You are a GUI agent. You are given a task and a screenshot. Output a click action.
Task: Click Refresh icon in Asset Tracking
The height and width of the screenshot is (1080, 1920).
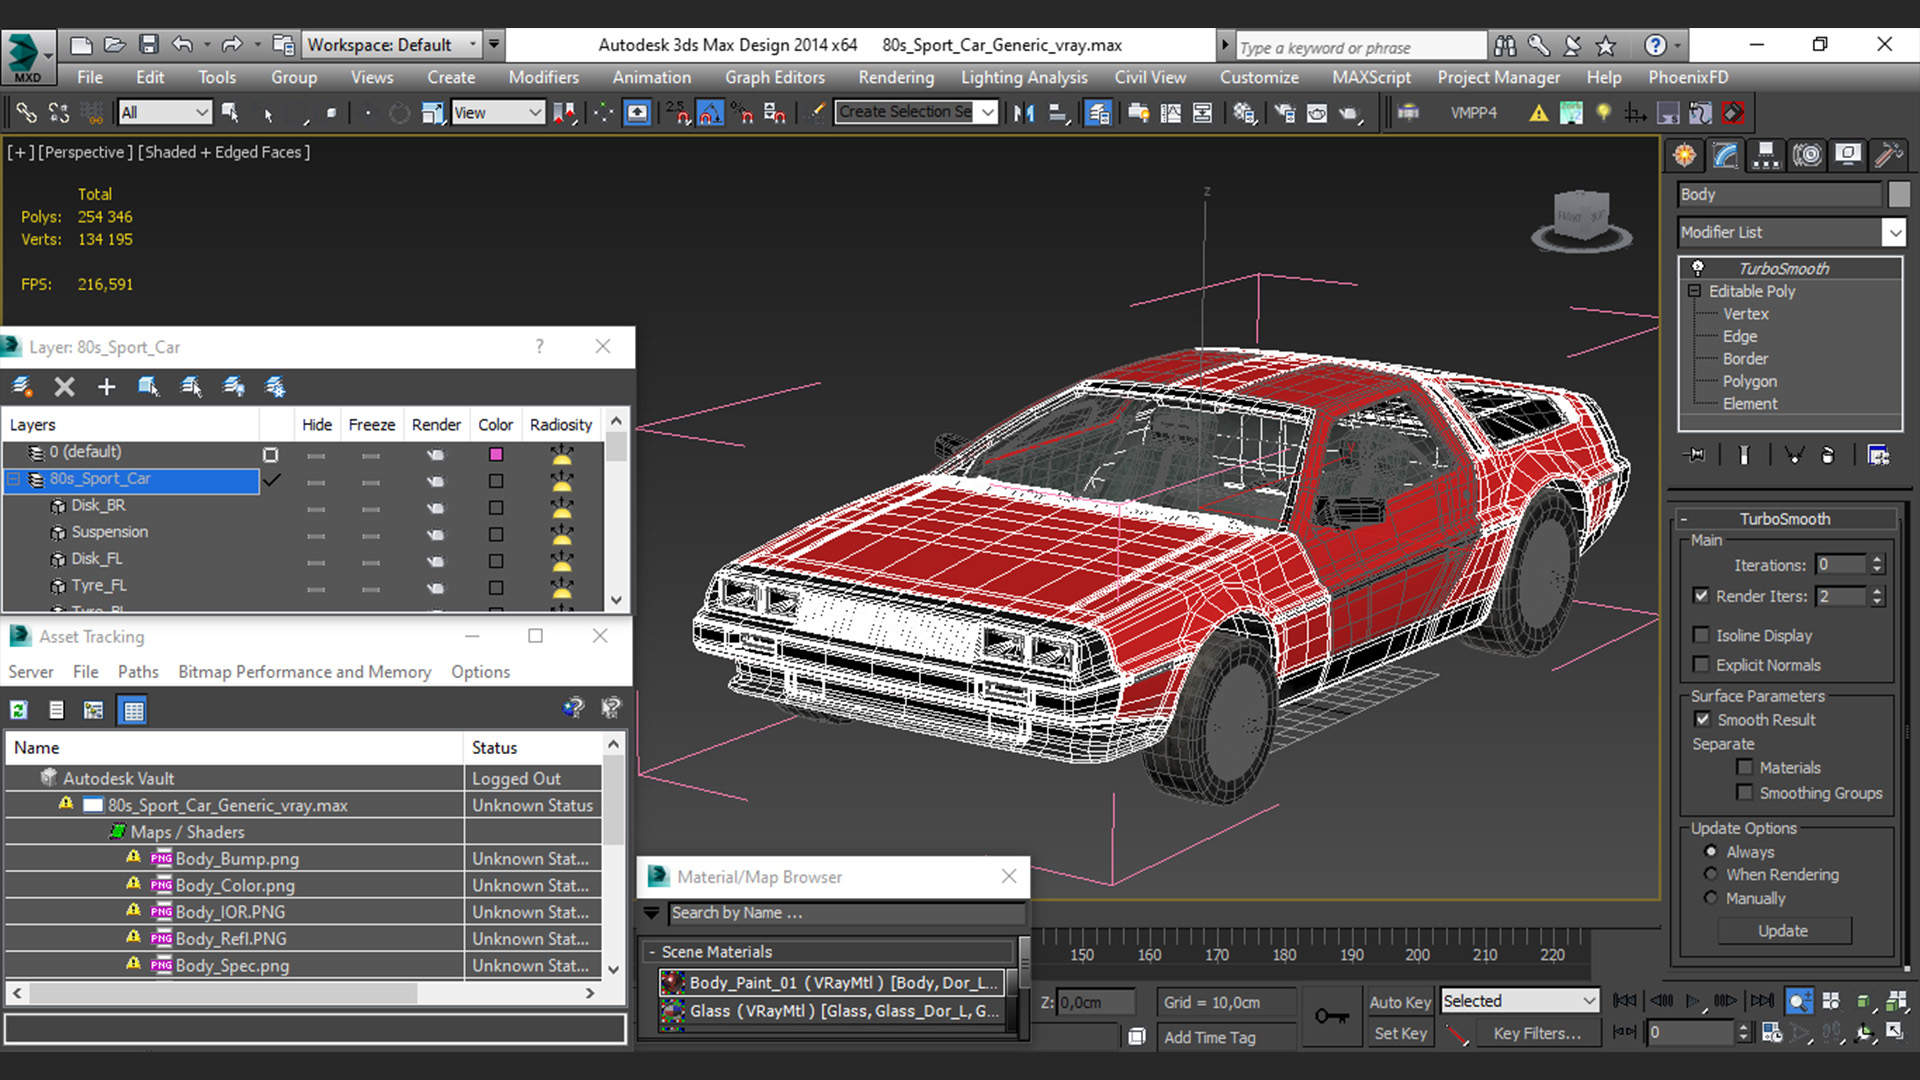[x=19, y=710]
